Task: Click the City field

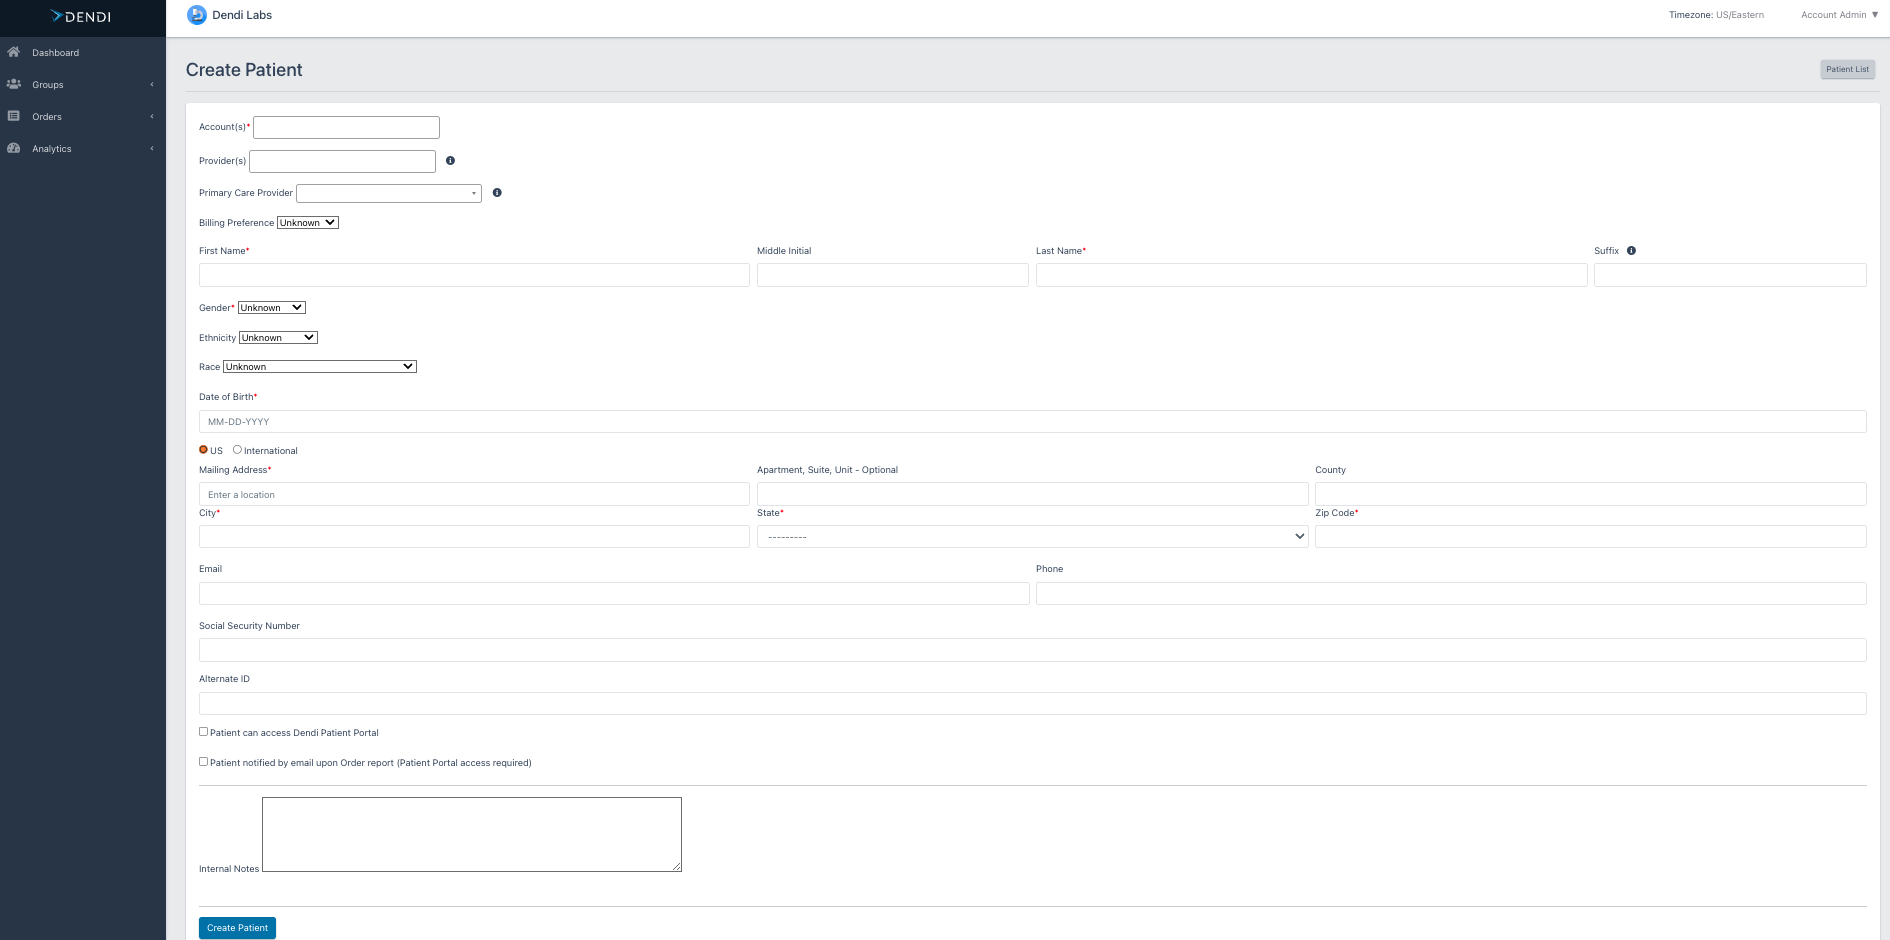Action: pos(474,536)
